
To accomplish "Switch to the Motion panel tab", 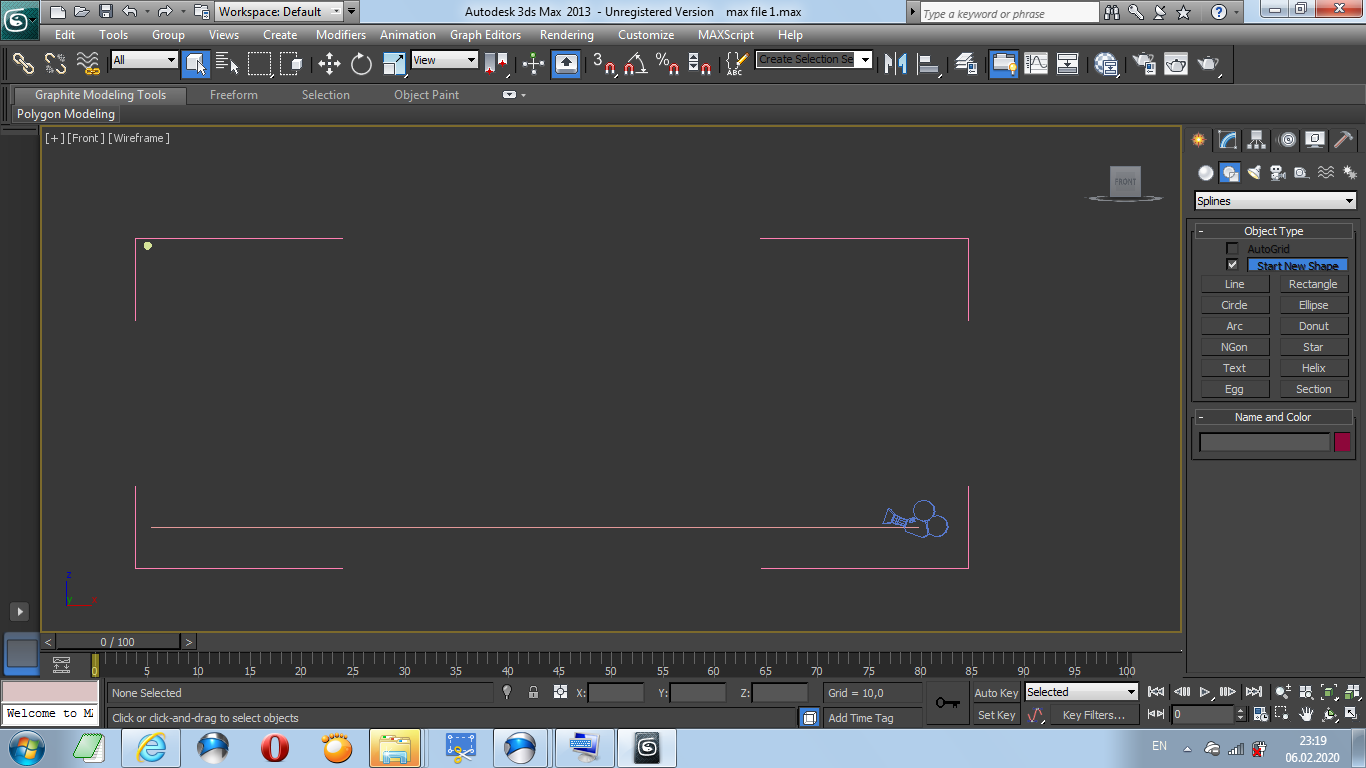I will point(1287,140).
